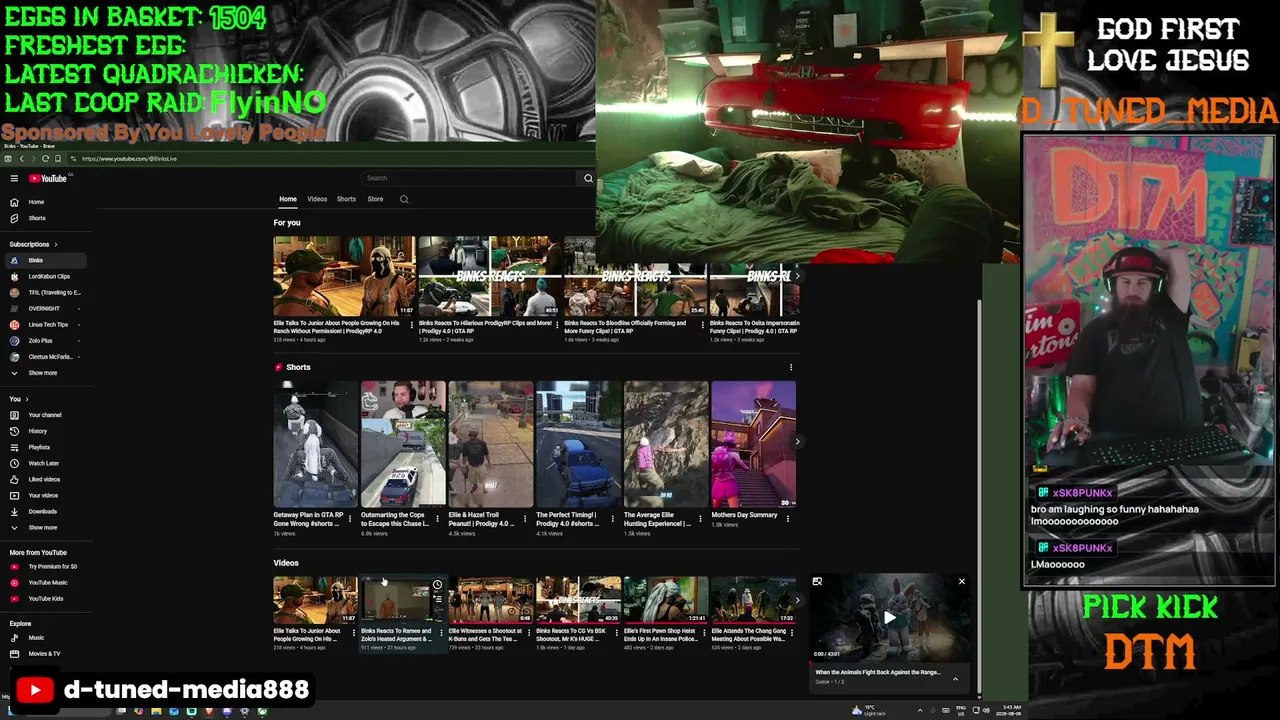Play the miniplayer video
Screen dimensions: 1280x720
(x=889, y=617)
